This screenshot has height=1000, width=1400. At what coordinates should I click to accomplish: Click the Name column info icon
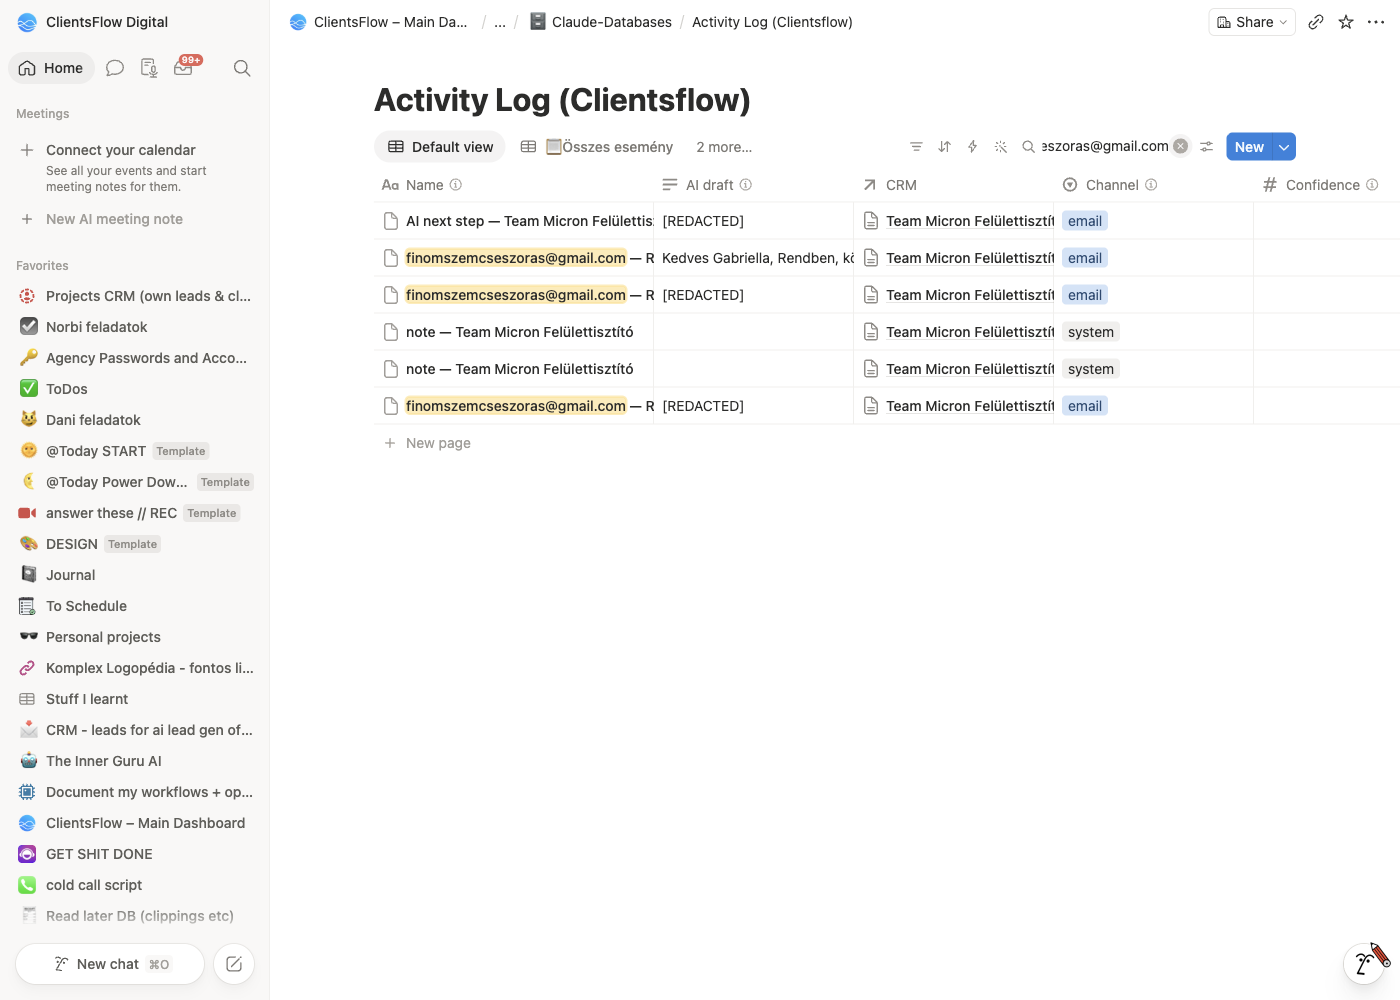pos(456,185)
